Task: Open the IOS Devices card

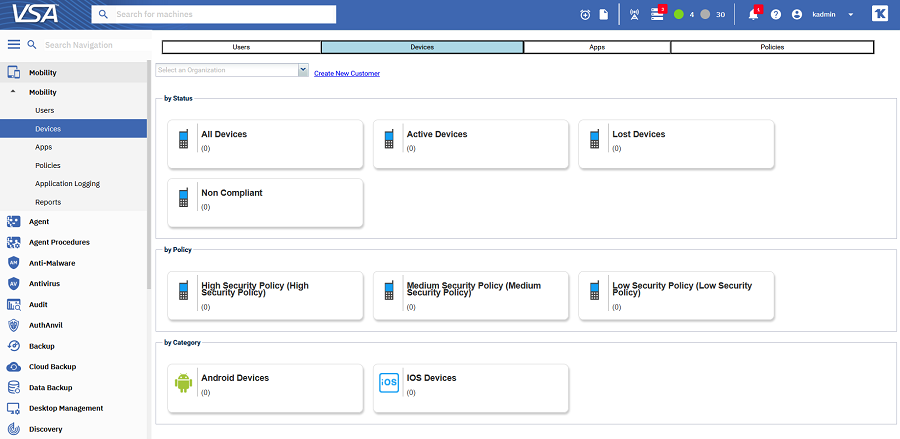Action: pos(471,388)
